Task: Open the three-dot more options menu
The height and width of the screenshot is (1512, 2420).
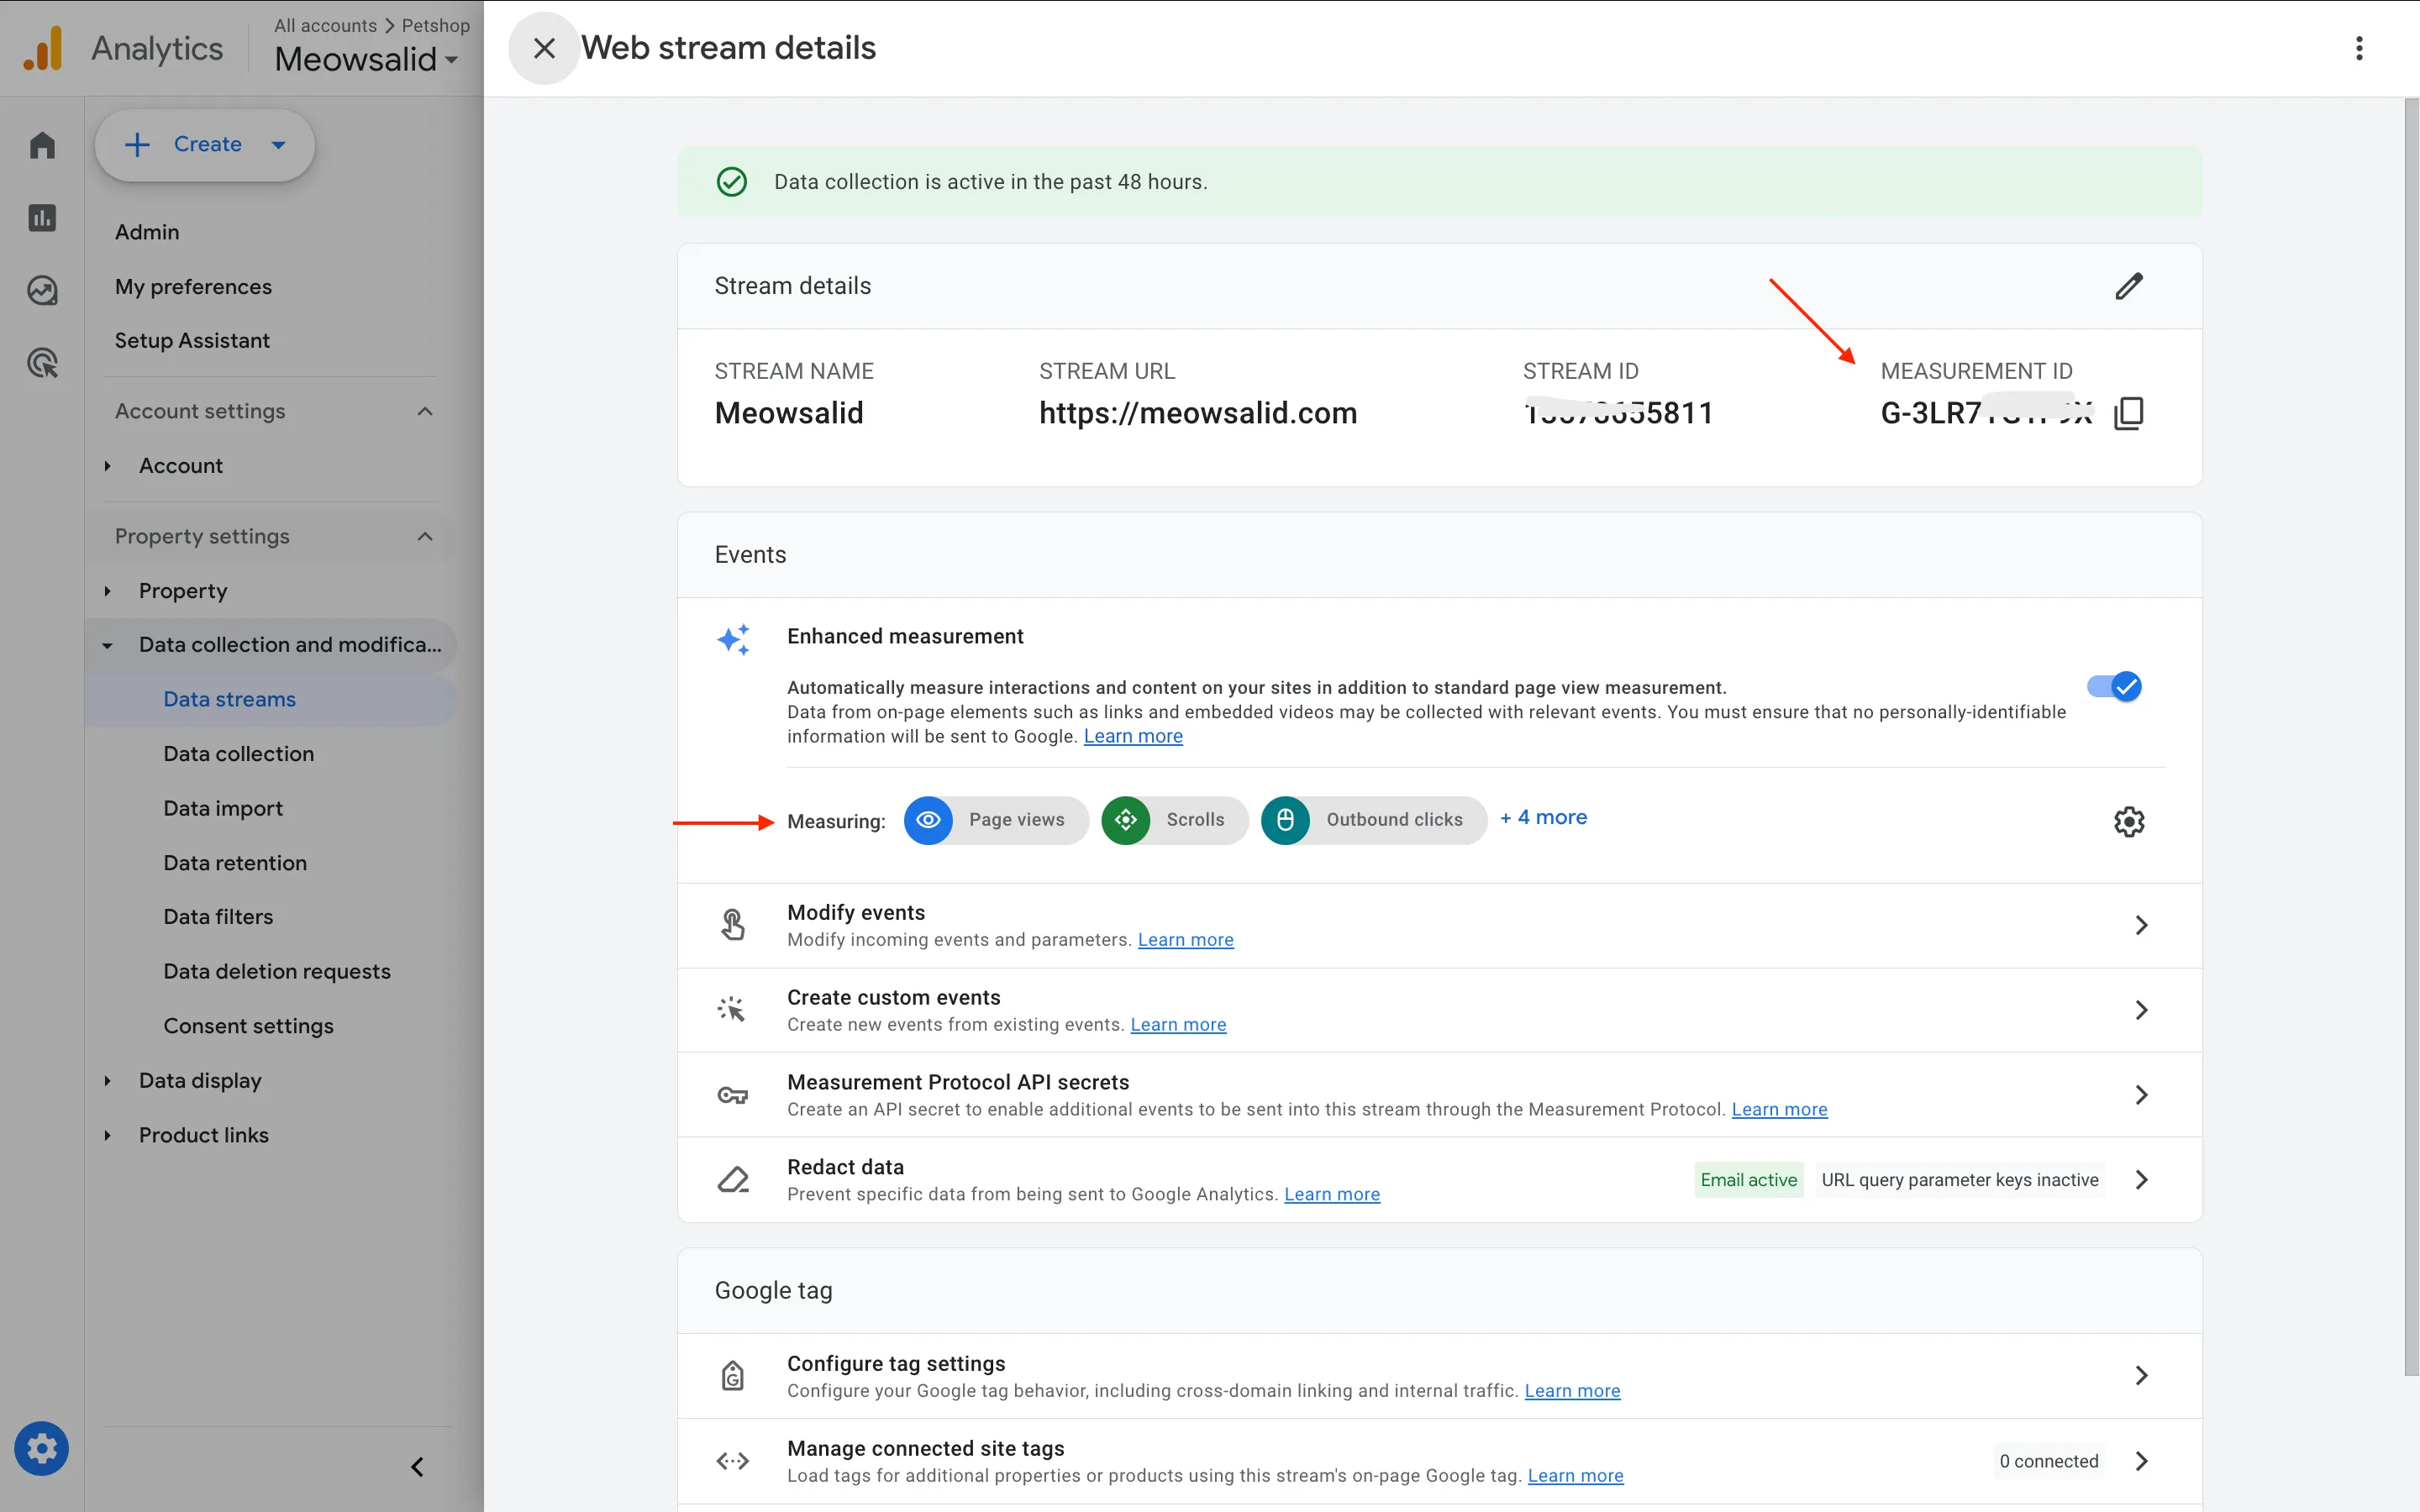Action: 2359,48
